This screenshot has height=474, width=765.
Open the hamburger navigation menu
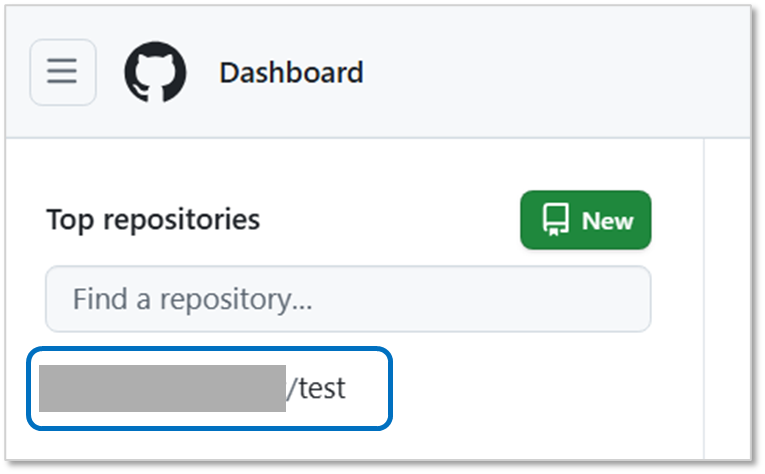point(63,72)
